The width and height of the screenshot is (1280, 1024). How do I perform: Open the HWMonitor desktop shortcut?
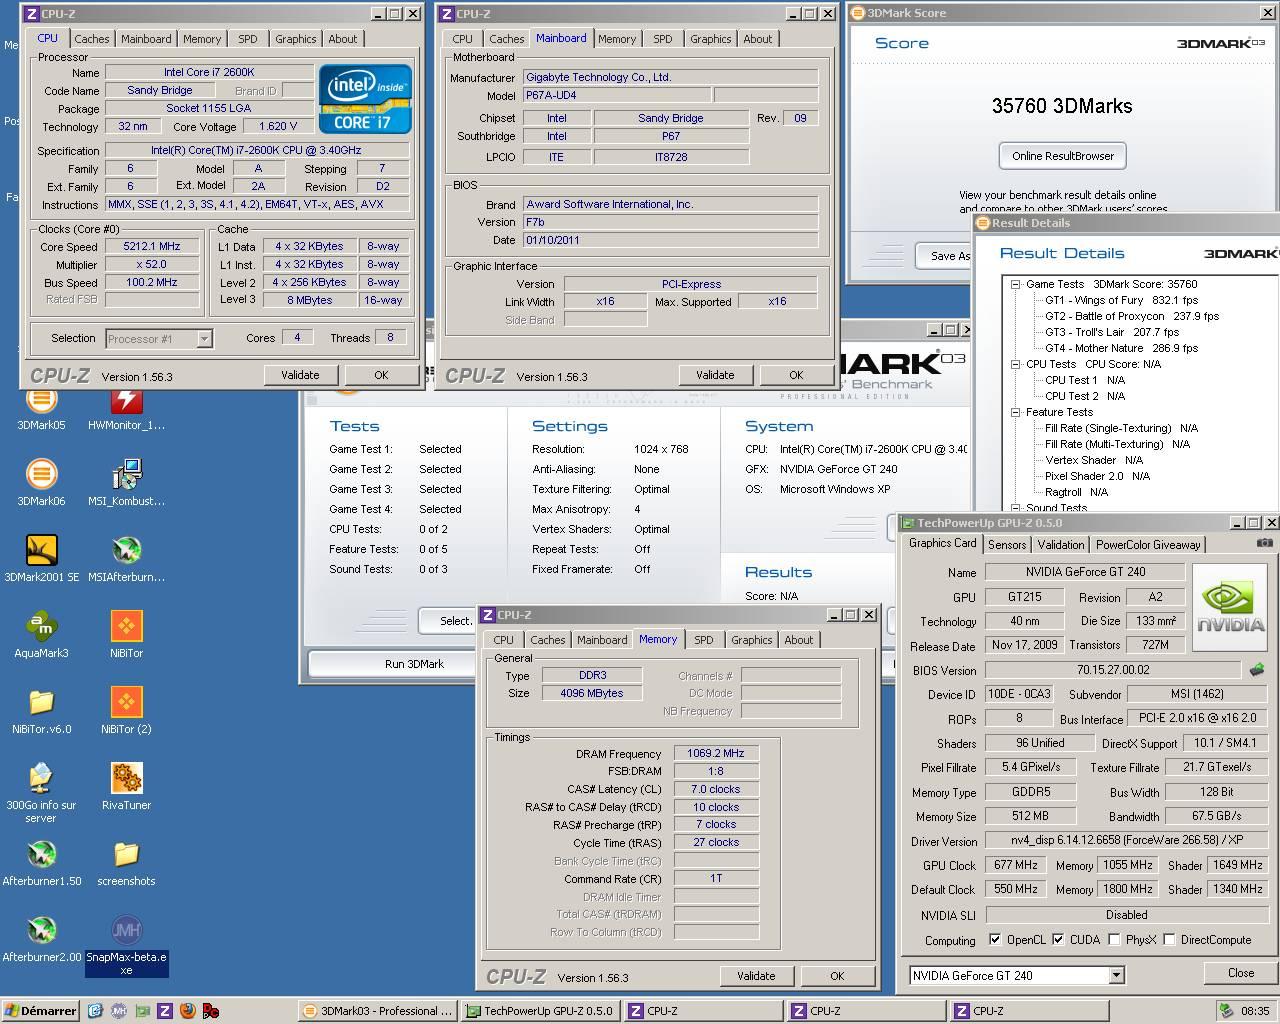click(x=126, y=409)
